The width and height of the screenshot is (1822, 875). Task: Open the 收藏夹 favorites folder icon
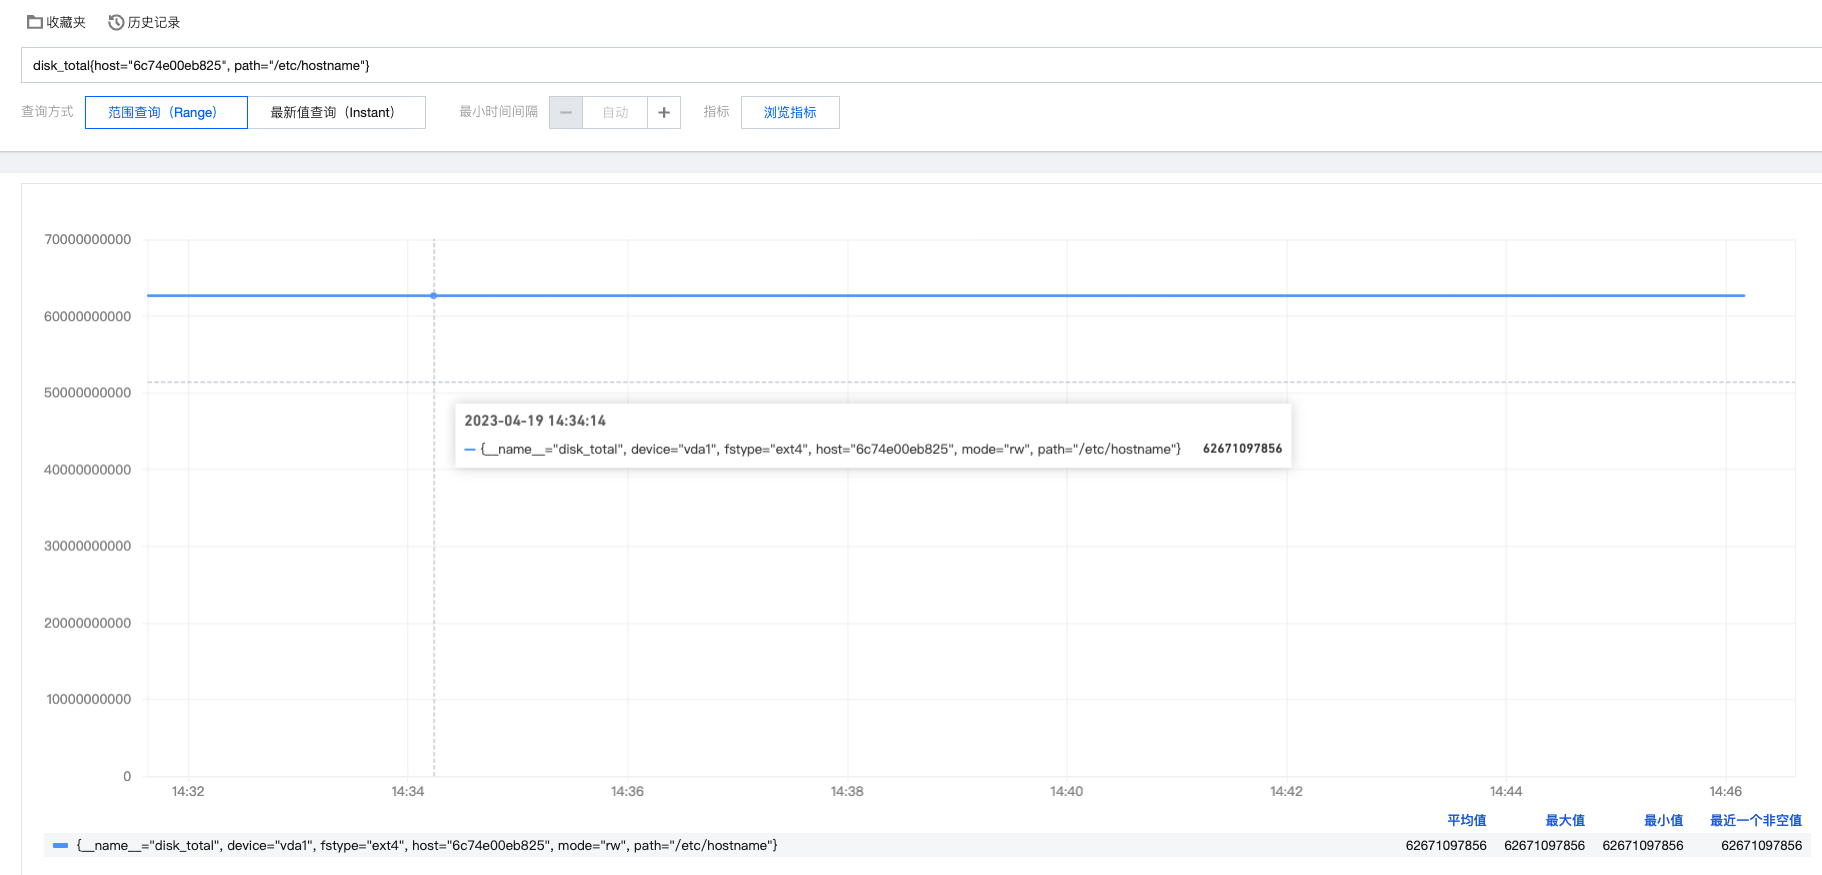(35, 22)
